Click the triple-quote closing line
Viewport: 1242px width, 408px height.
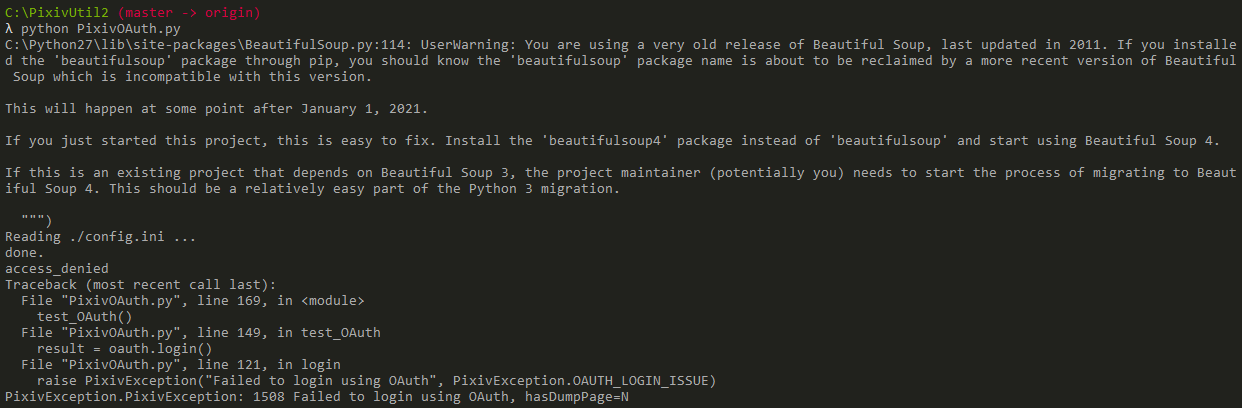[x=36, y=220]
